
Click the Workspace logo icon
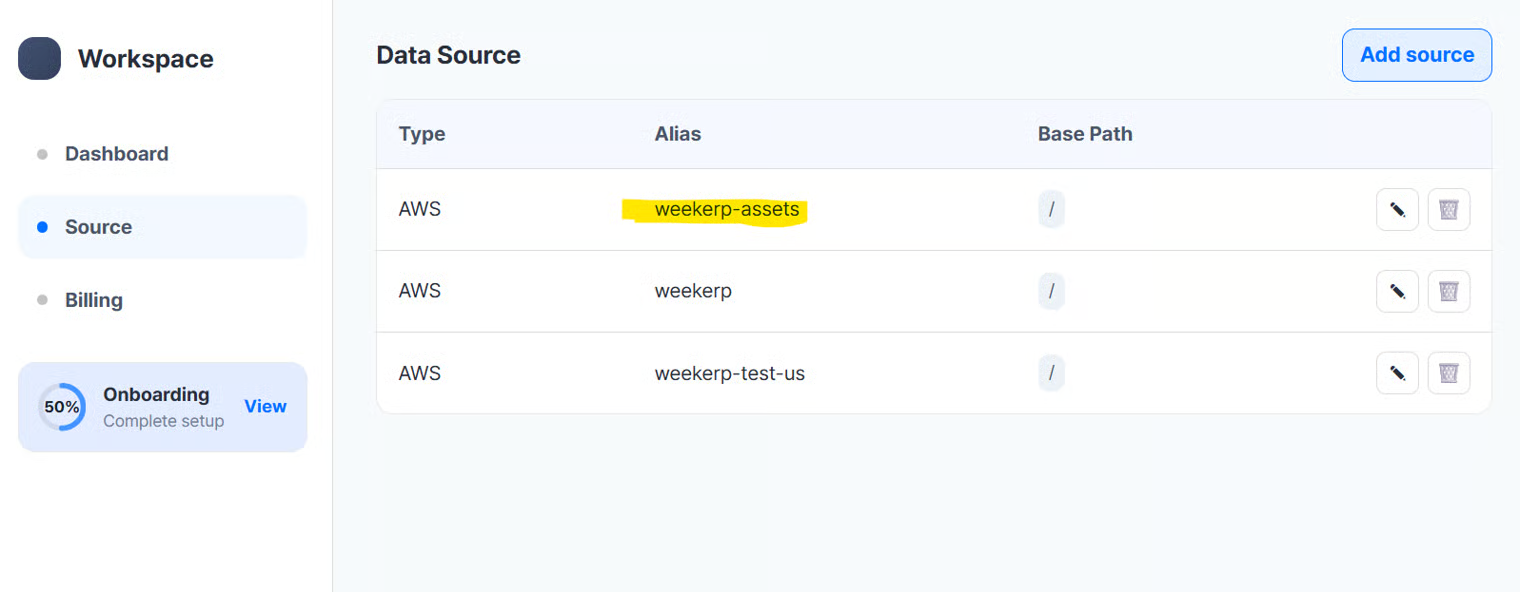click(x=40, y=59)
